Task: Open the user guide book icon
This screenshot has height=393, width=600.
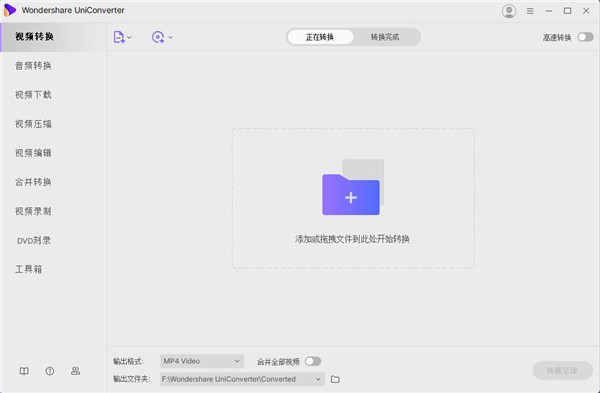Action: coord(24,371)
